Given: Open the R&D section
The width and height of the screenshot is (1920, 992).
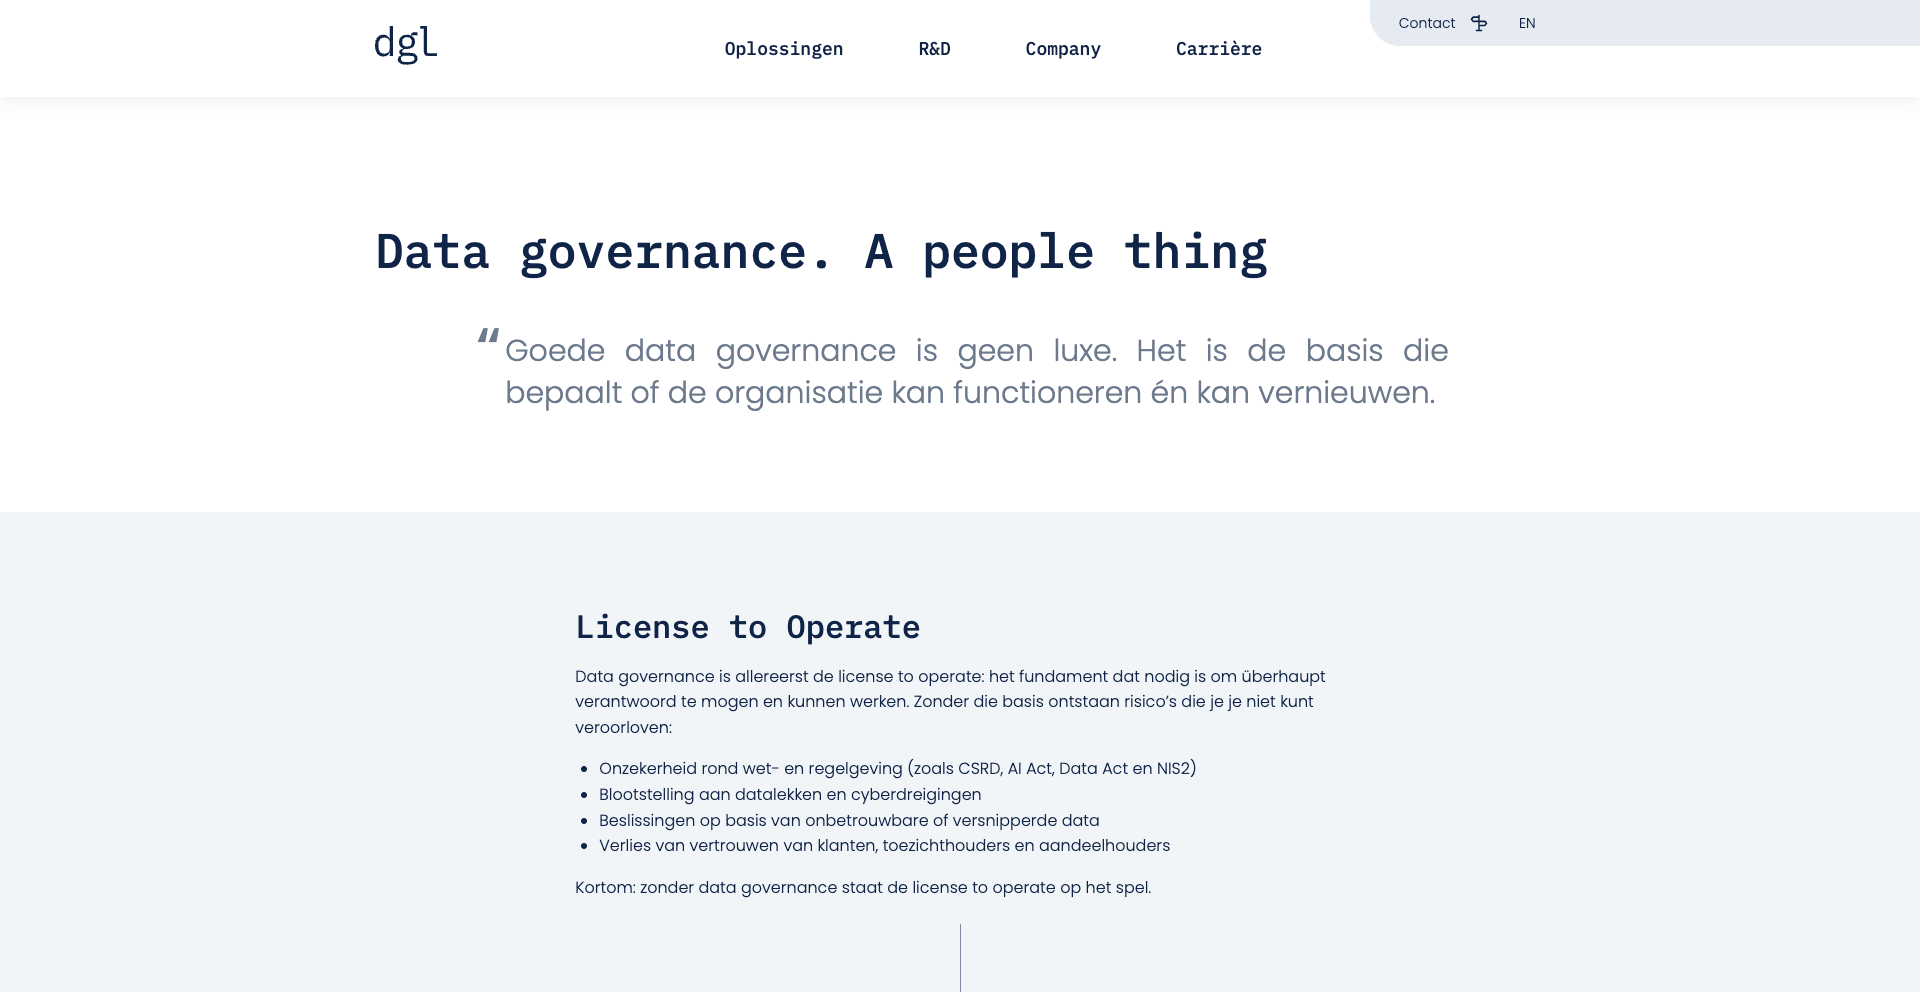Looking at the screenshot, I should tap(933, 48).
